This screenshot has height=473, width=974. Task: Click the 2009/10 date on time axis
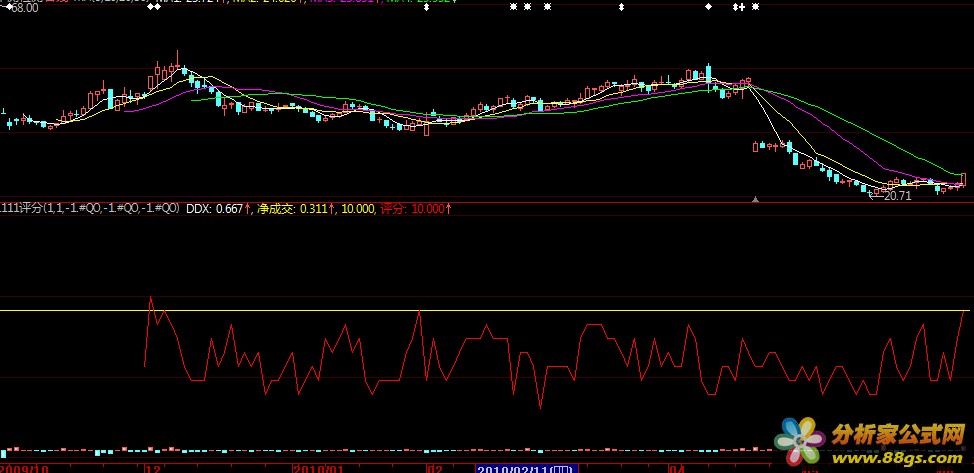[25, 467]
